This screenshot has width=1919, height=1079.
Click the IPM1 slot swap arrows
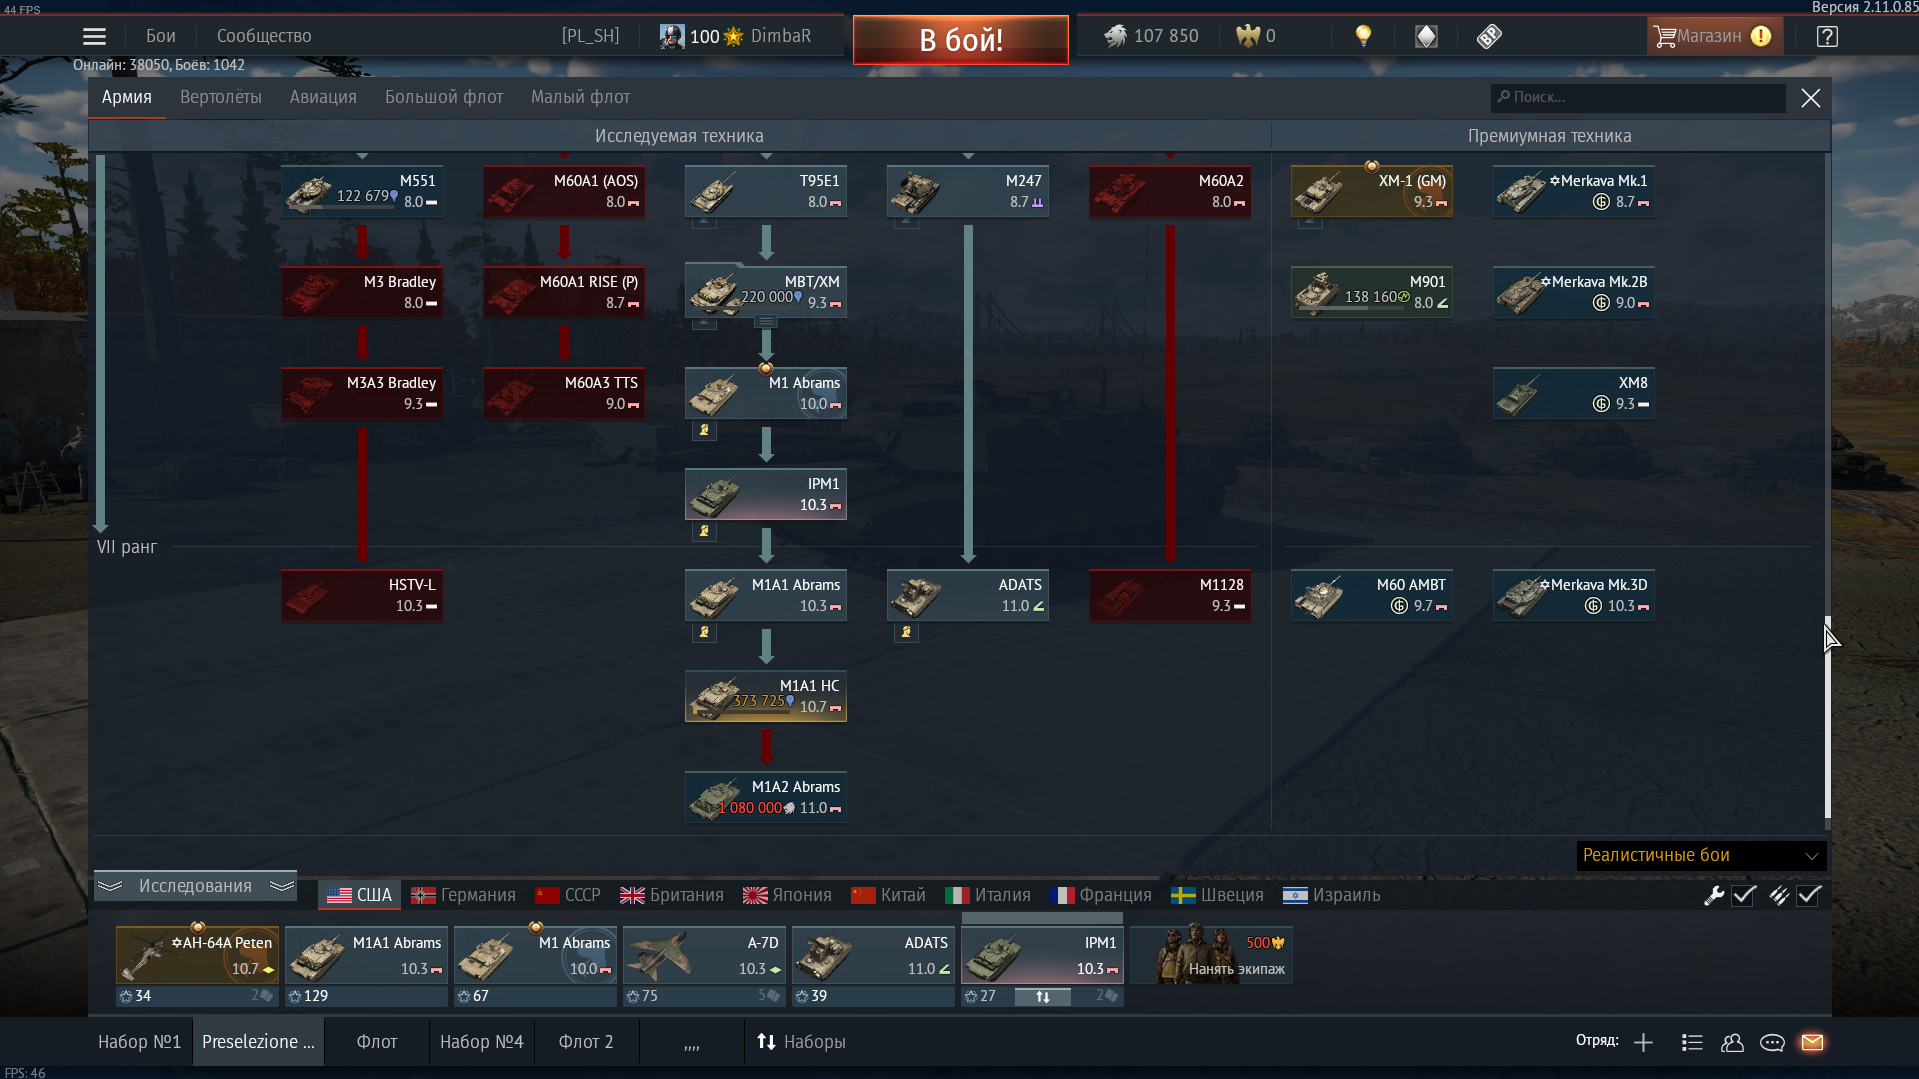click(x=1043, y=997)
